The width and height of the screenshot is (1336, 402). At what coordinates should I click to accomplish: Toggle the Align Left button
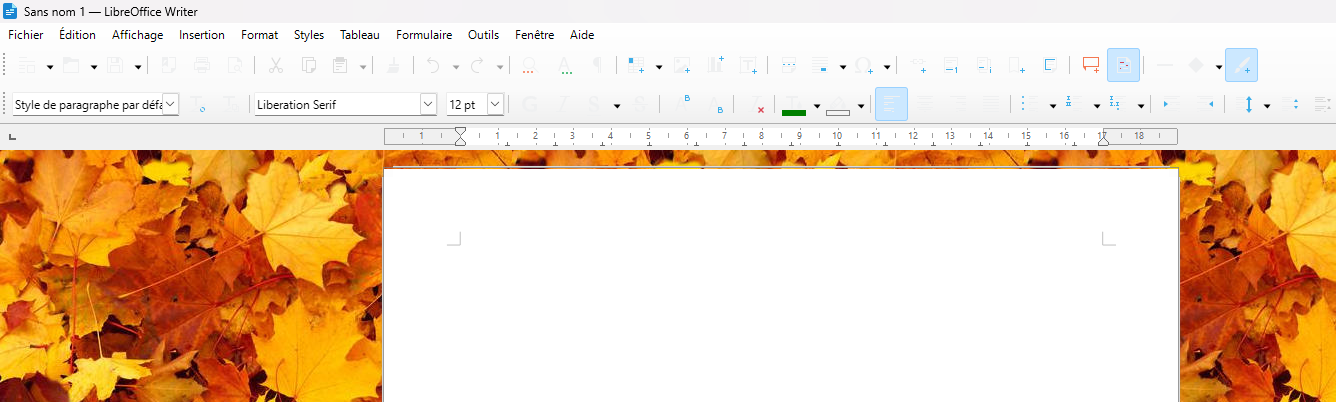(891, 105)
